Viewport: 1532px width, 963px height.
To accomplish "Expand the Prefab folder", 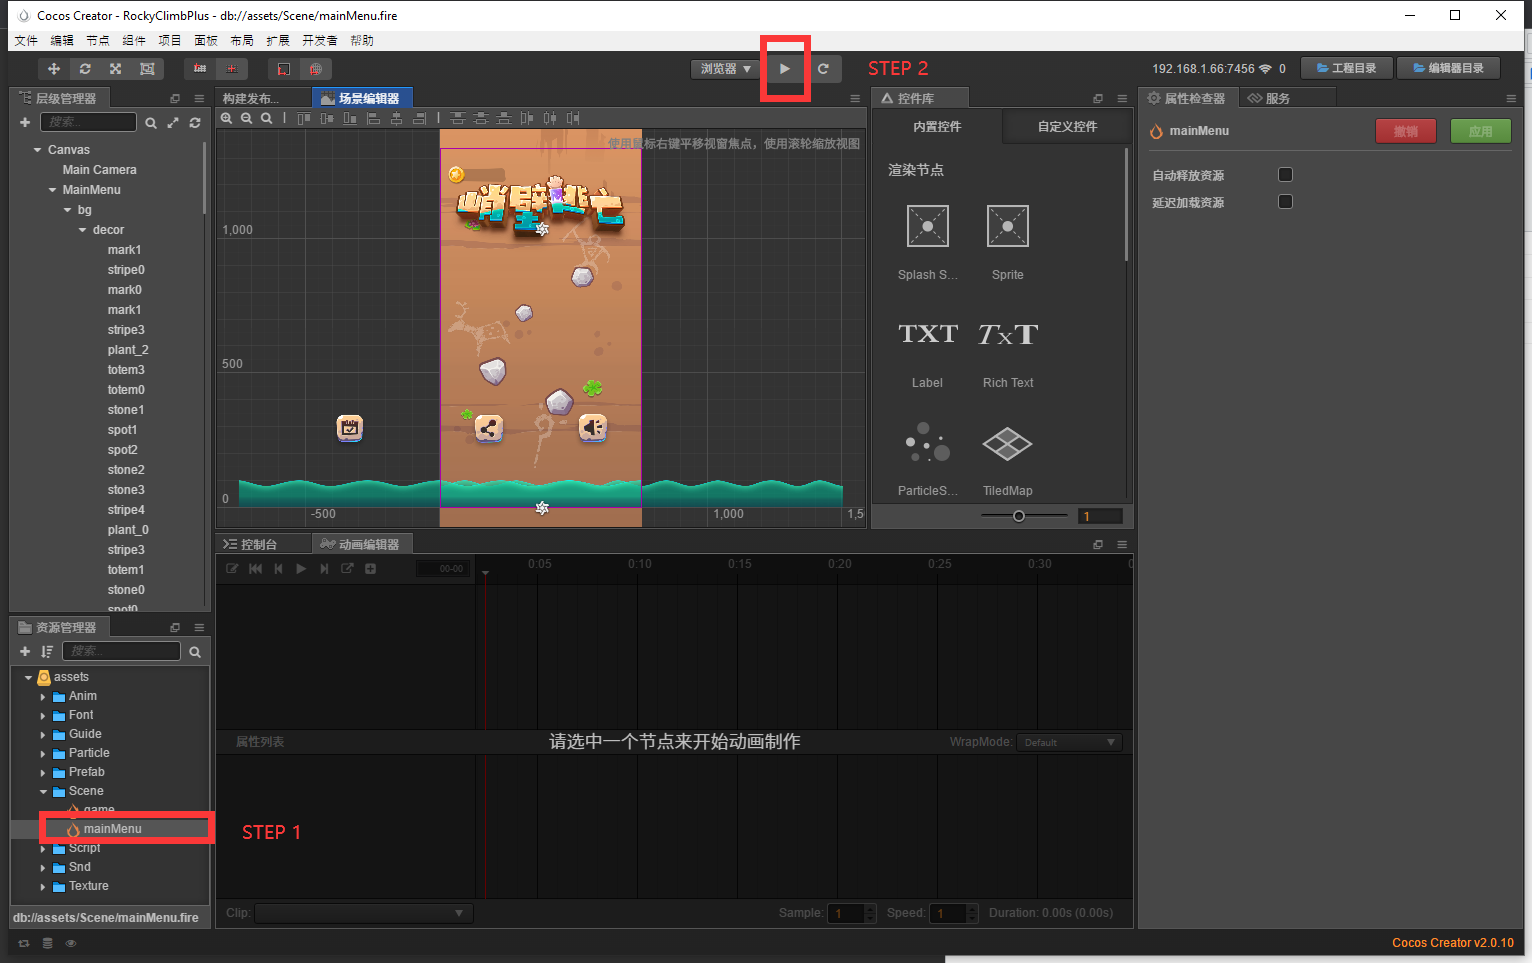I will click(x=43, y=773).
